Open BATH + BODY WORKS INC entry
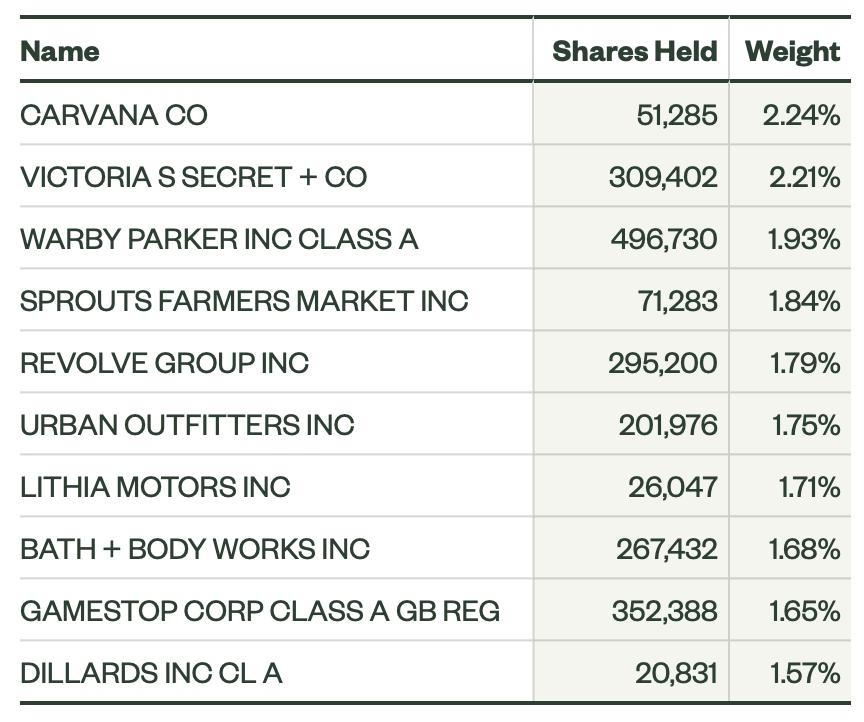The image size is (864, 722). (195, 549)
